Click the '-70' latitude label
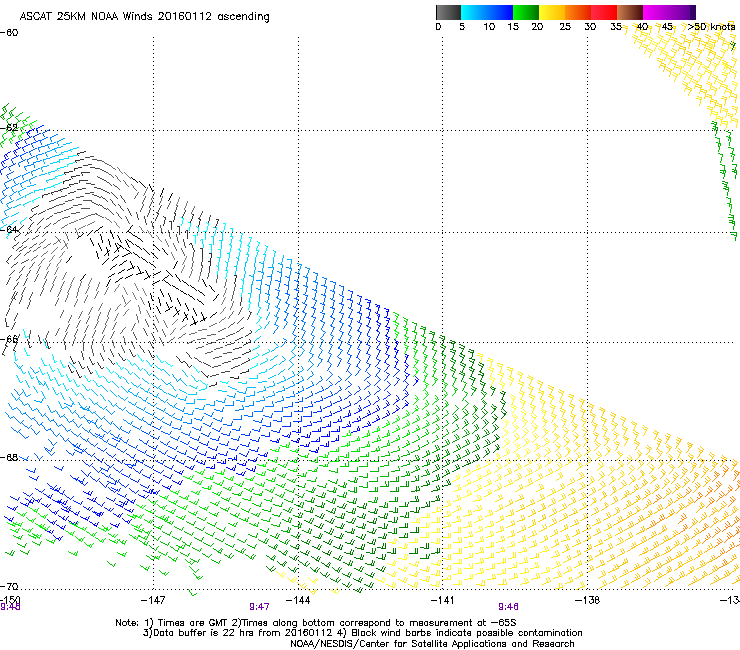 pyautogui.click(x=9, y=587)
